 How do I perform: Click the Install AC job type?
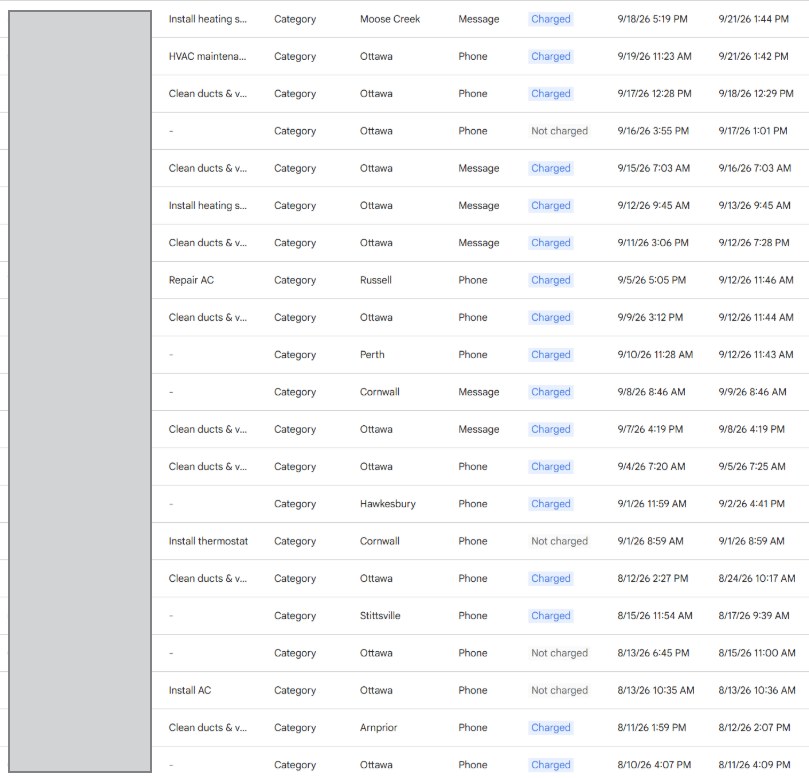tap(190, 690)
